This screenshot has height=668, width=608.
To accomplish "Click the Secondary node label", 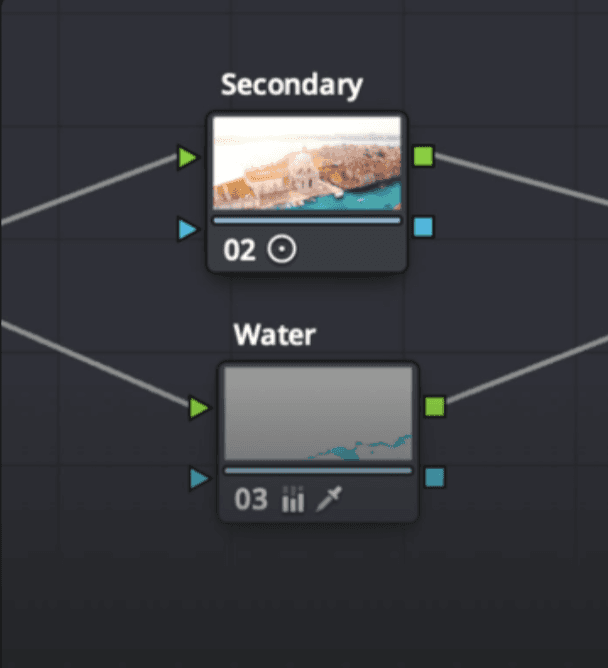I will pos(292,85).
